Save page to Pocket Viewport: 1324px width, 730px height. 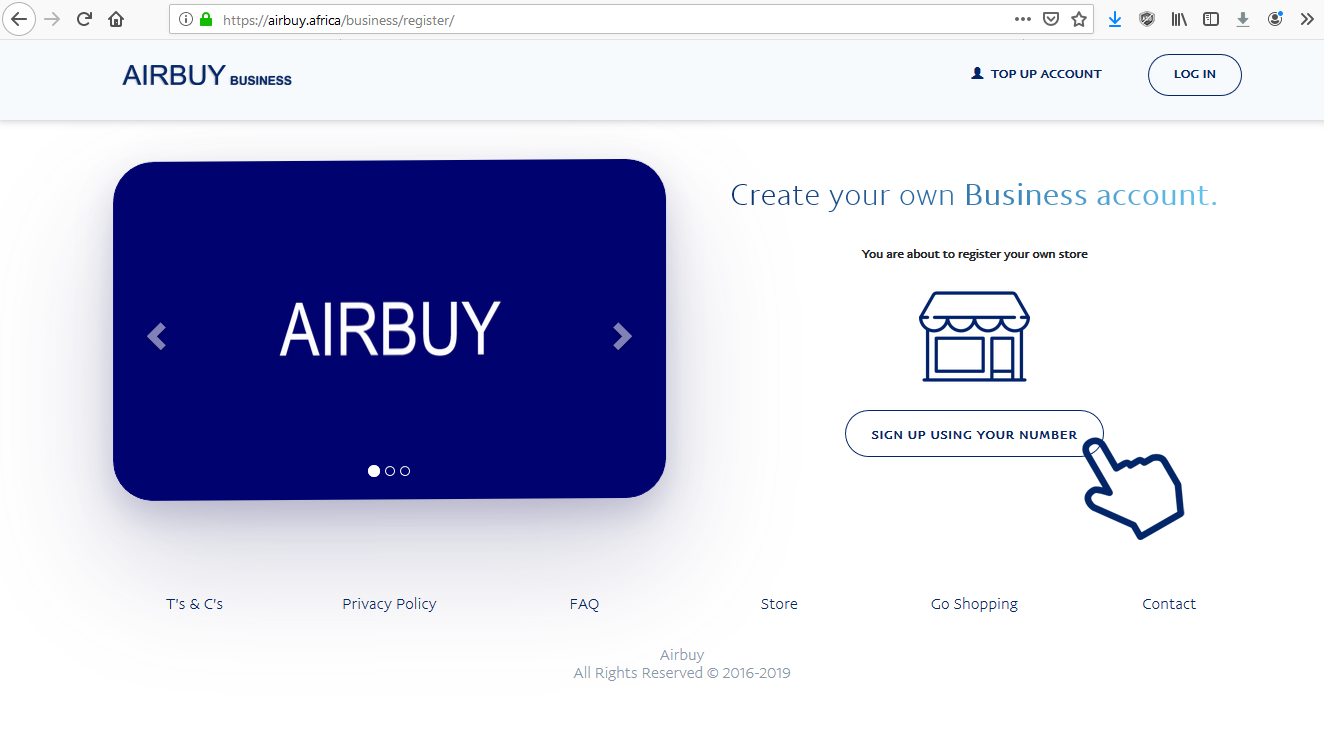point(1051,19)
